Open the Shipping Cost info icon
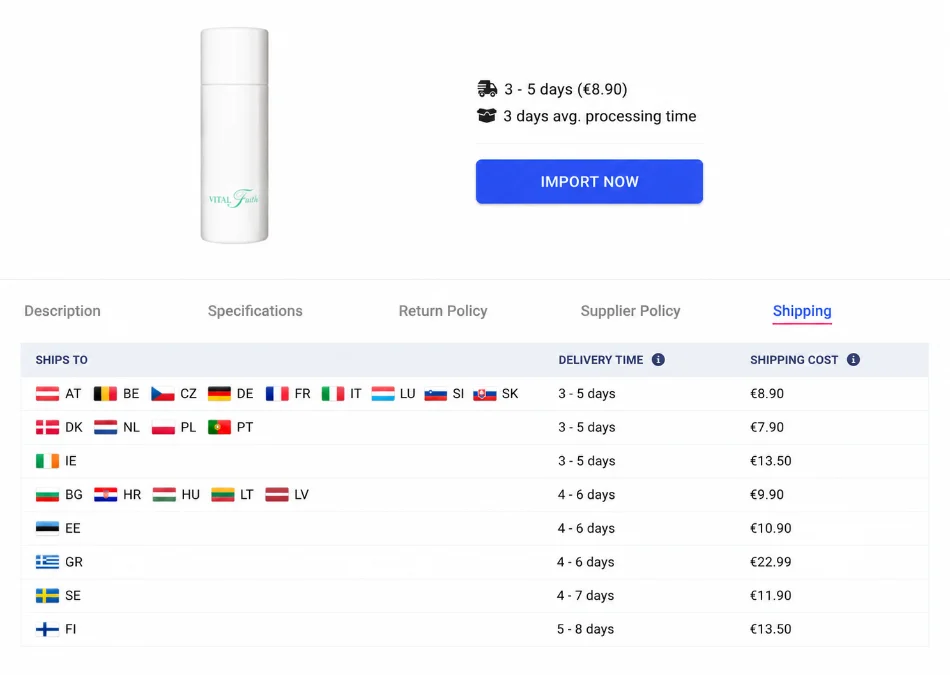The height and width of the screenshot is (675, 950). click(x=853, y=360)
